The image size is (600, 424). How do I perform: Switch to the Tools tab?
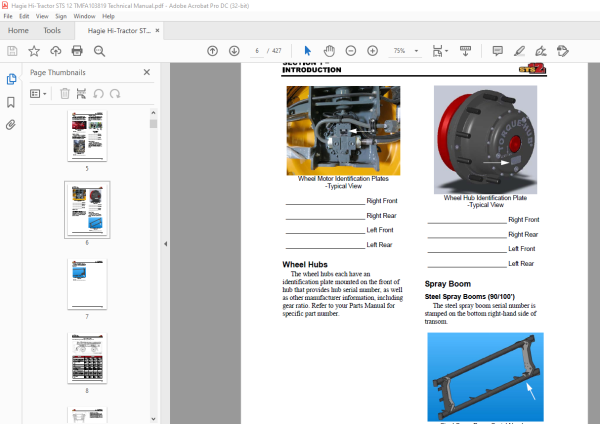(52, 31)
